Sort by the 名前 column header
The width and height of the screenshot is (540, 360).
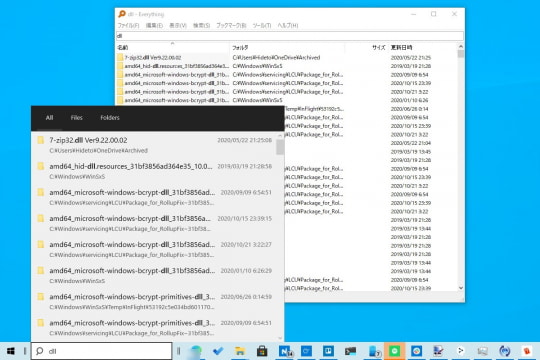coord(173,47)
